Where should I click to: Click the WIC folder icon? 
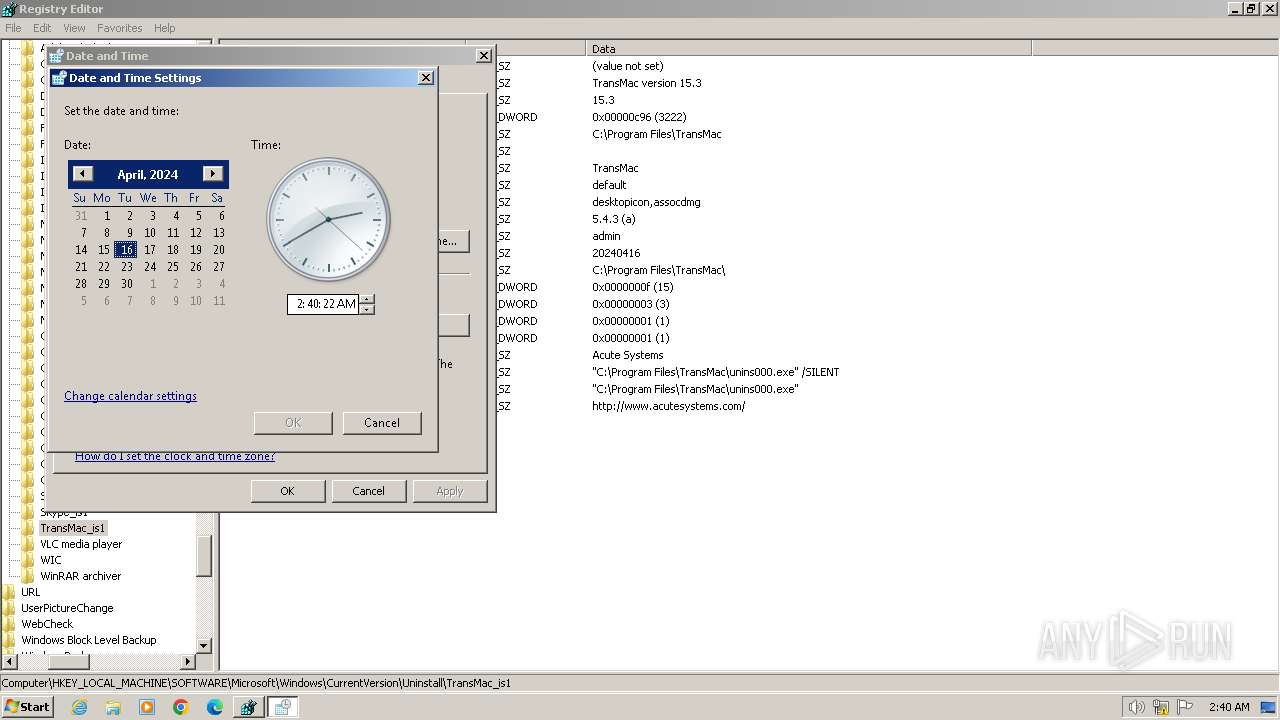[28, 560]
